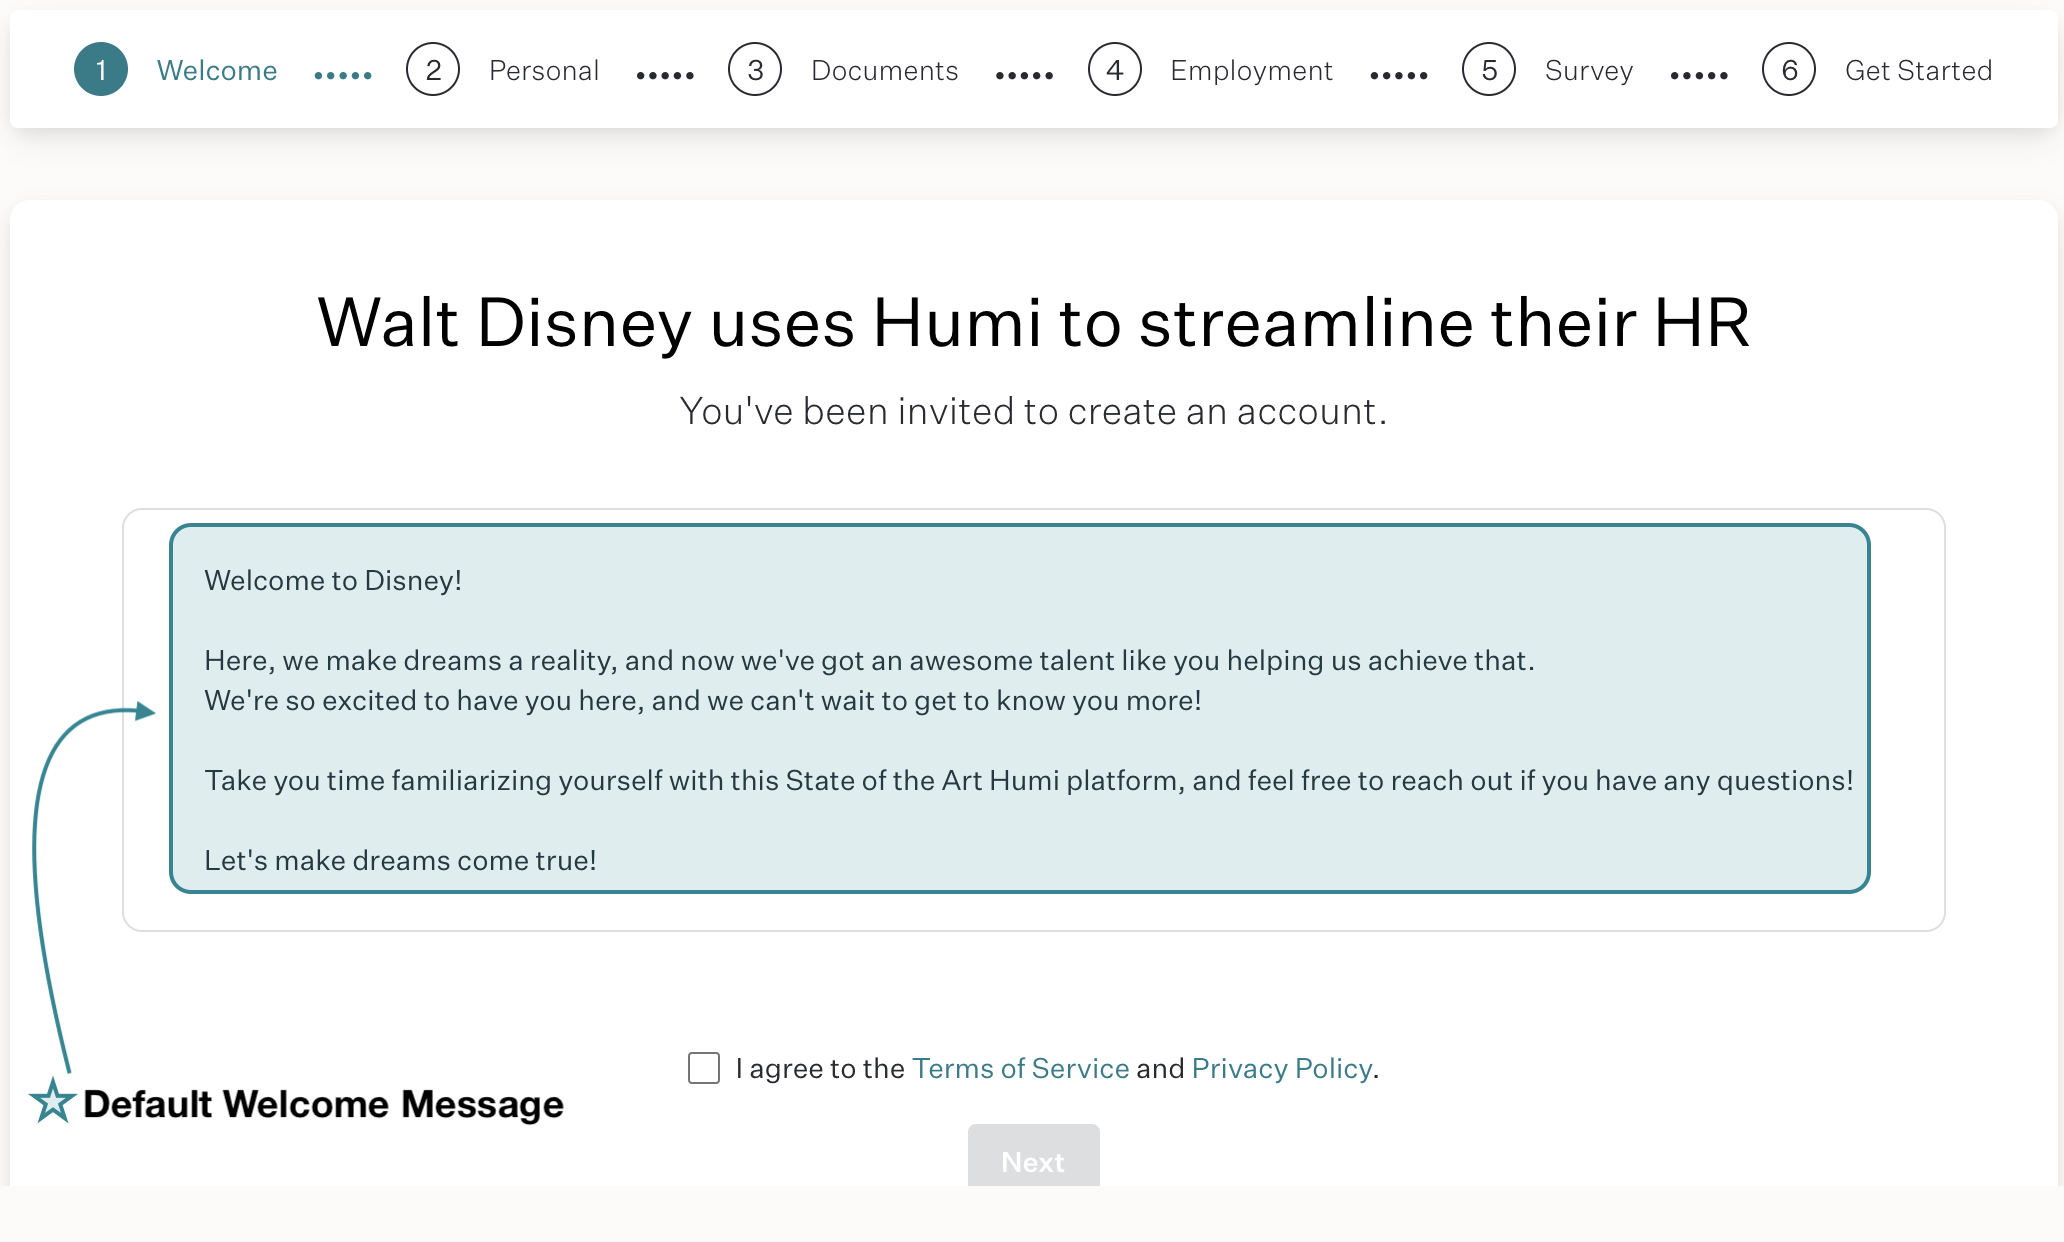Image resolution: width=2064 pixels, height=1242 pixels.
Task: Click the step 5 circle icon
Action: coord(1489,70)
